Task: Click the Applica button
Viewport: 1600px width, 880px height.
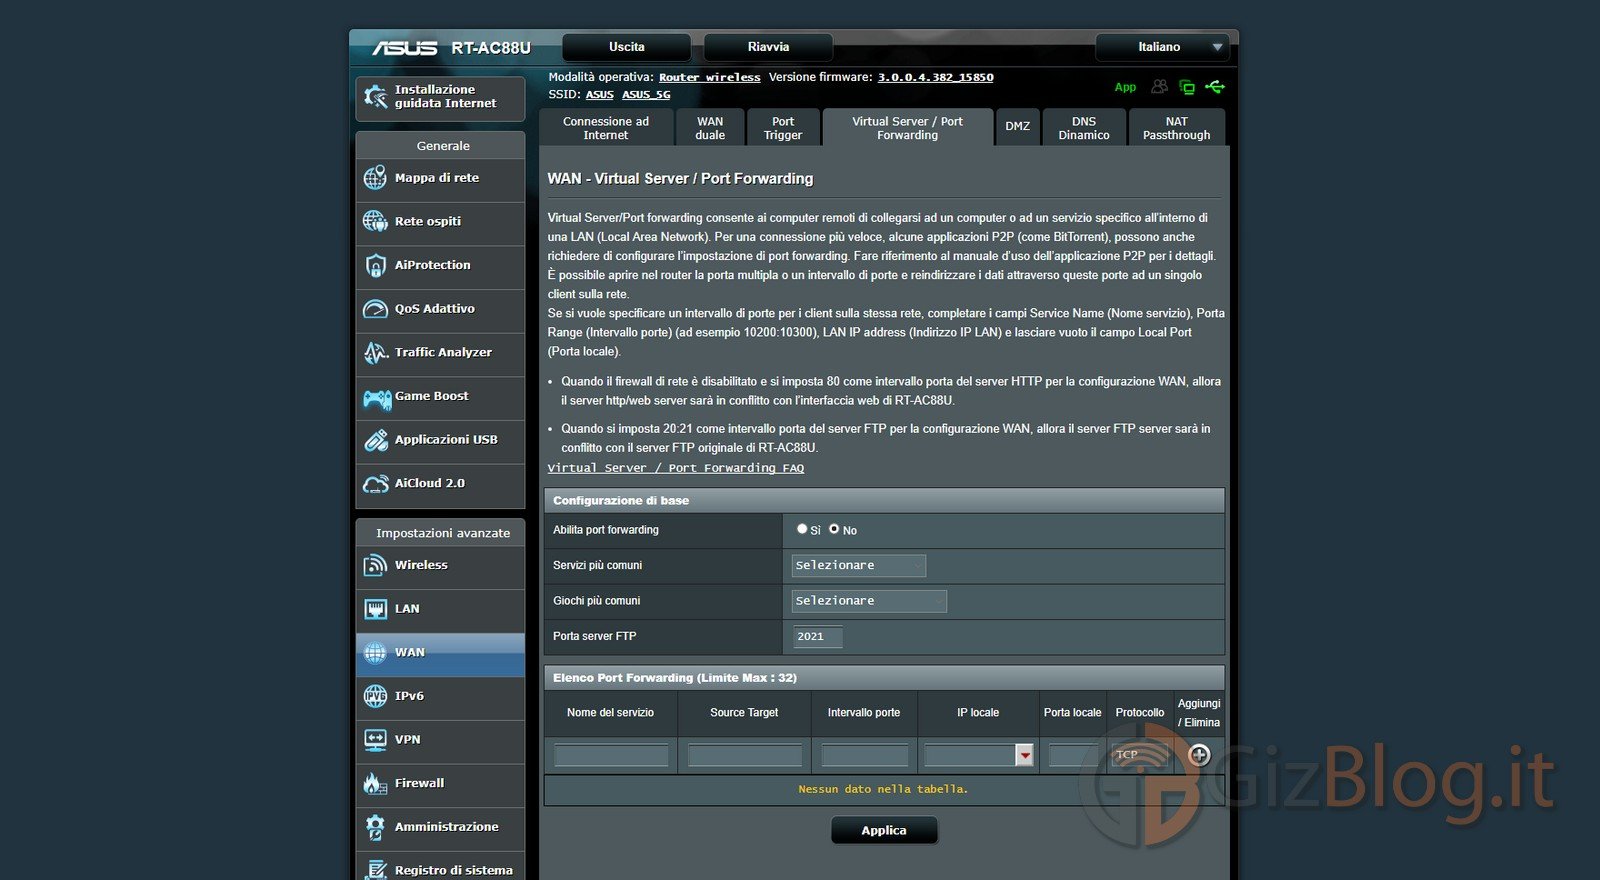Action: click(884, 831)
